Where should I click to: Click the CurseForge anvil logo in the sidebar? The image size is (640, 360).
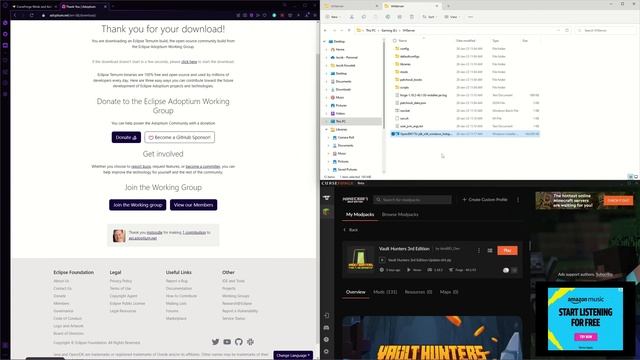click(x=327, y=198)
